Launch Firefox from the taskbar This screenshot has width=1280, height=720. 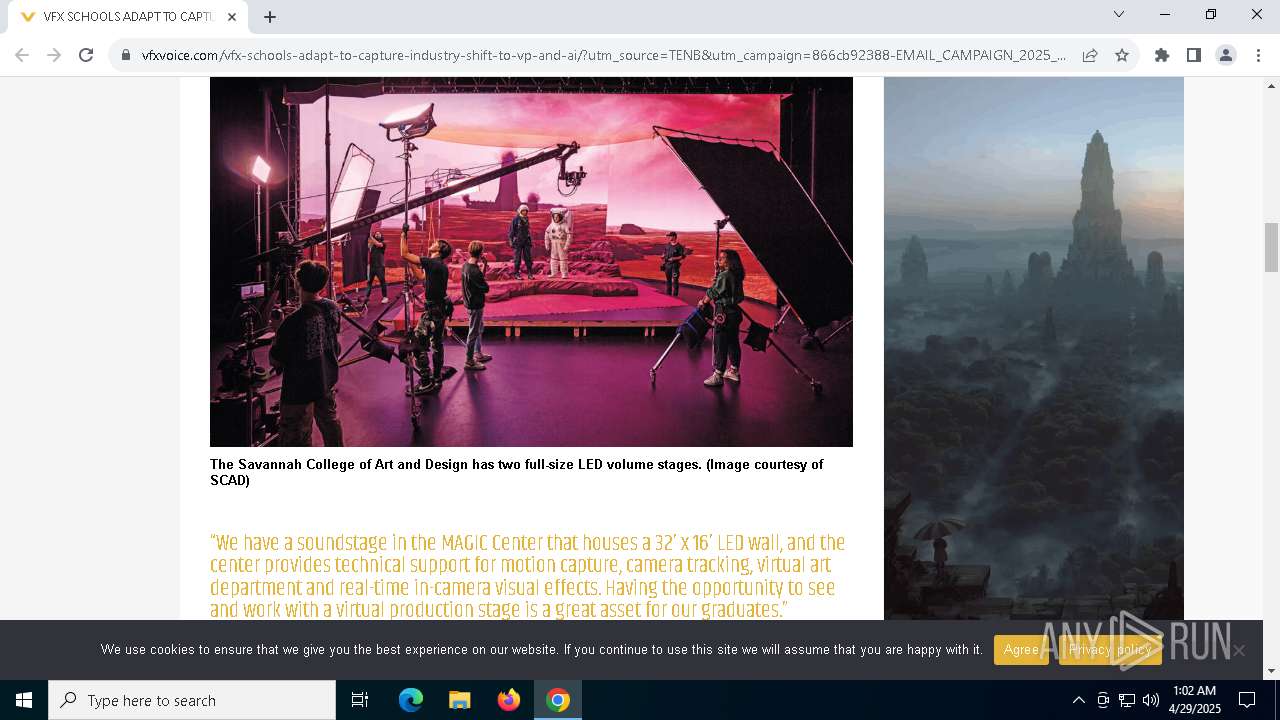tap(509, 700)
